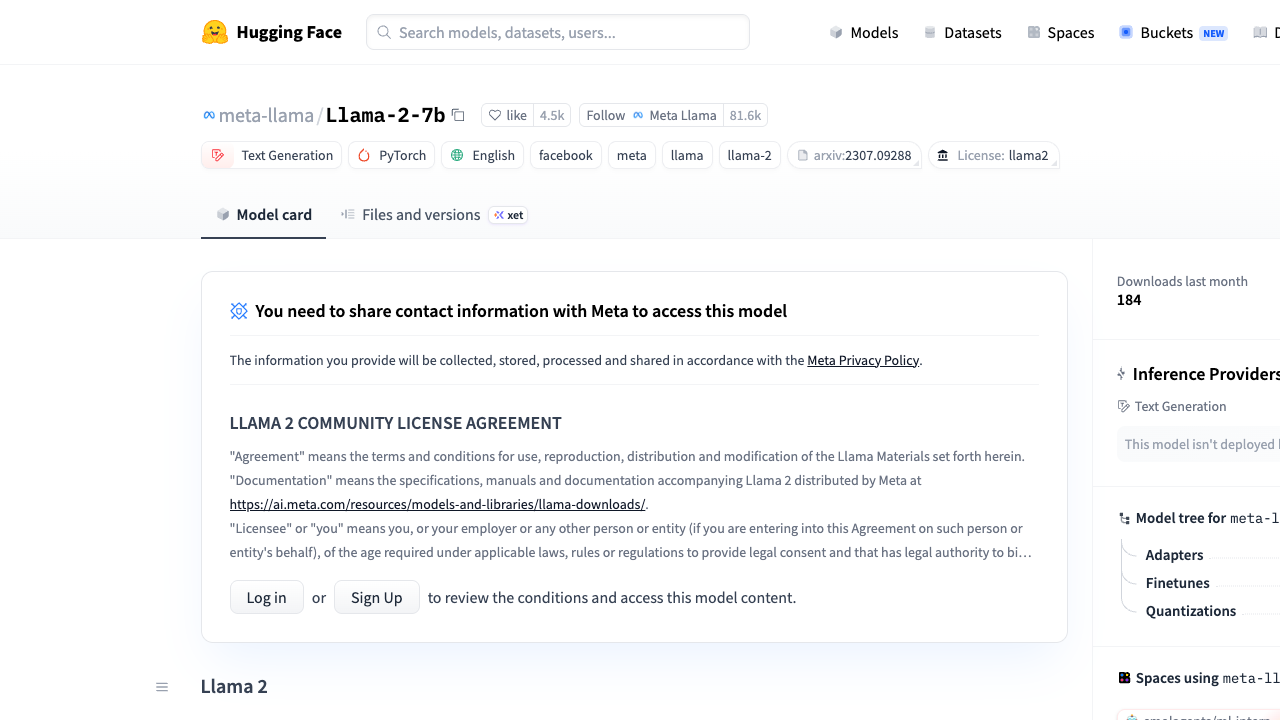Open Quantizations in the model tree
Viewport: 1280px width, 720px height.
point(1191,611)
